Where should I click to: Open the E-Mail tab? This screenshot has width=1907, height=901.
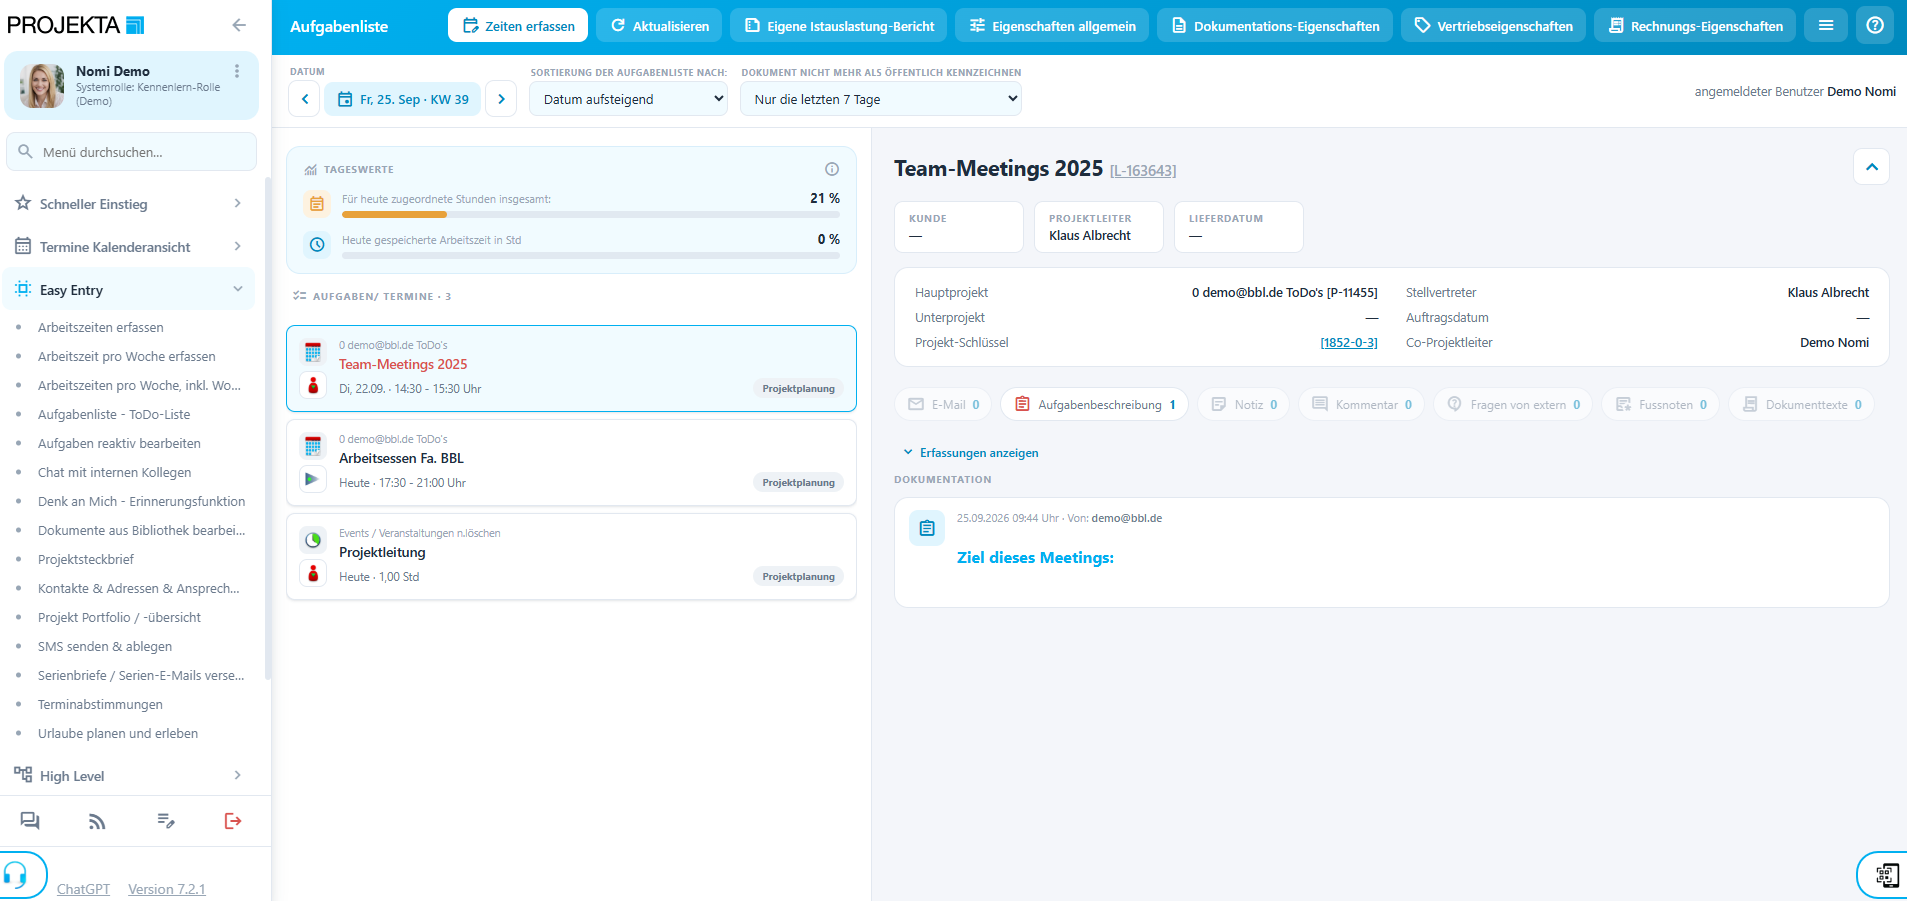tap(943, 404)
